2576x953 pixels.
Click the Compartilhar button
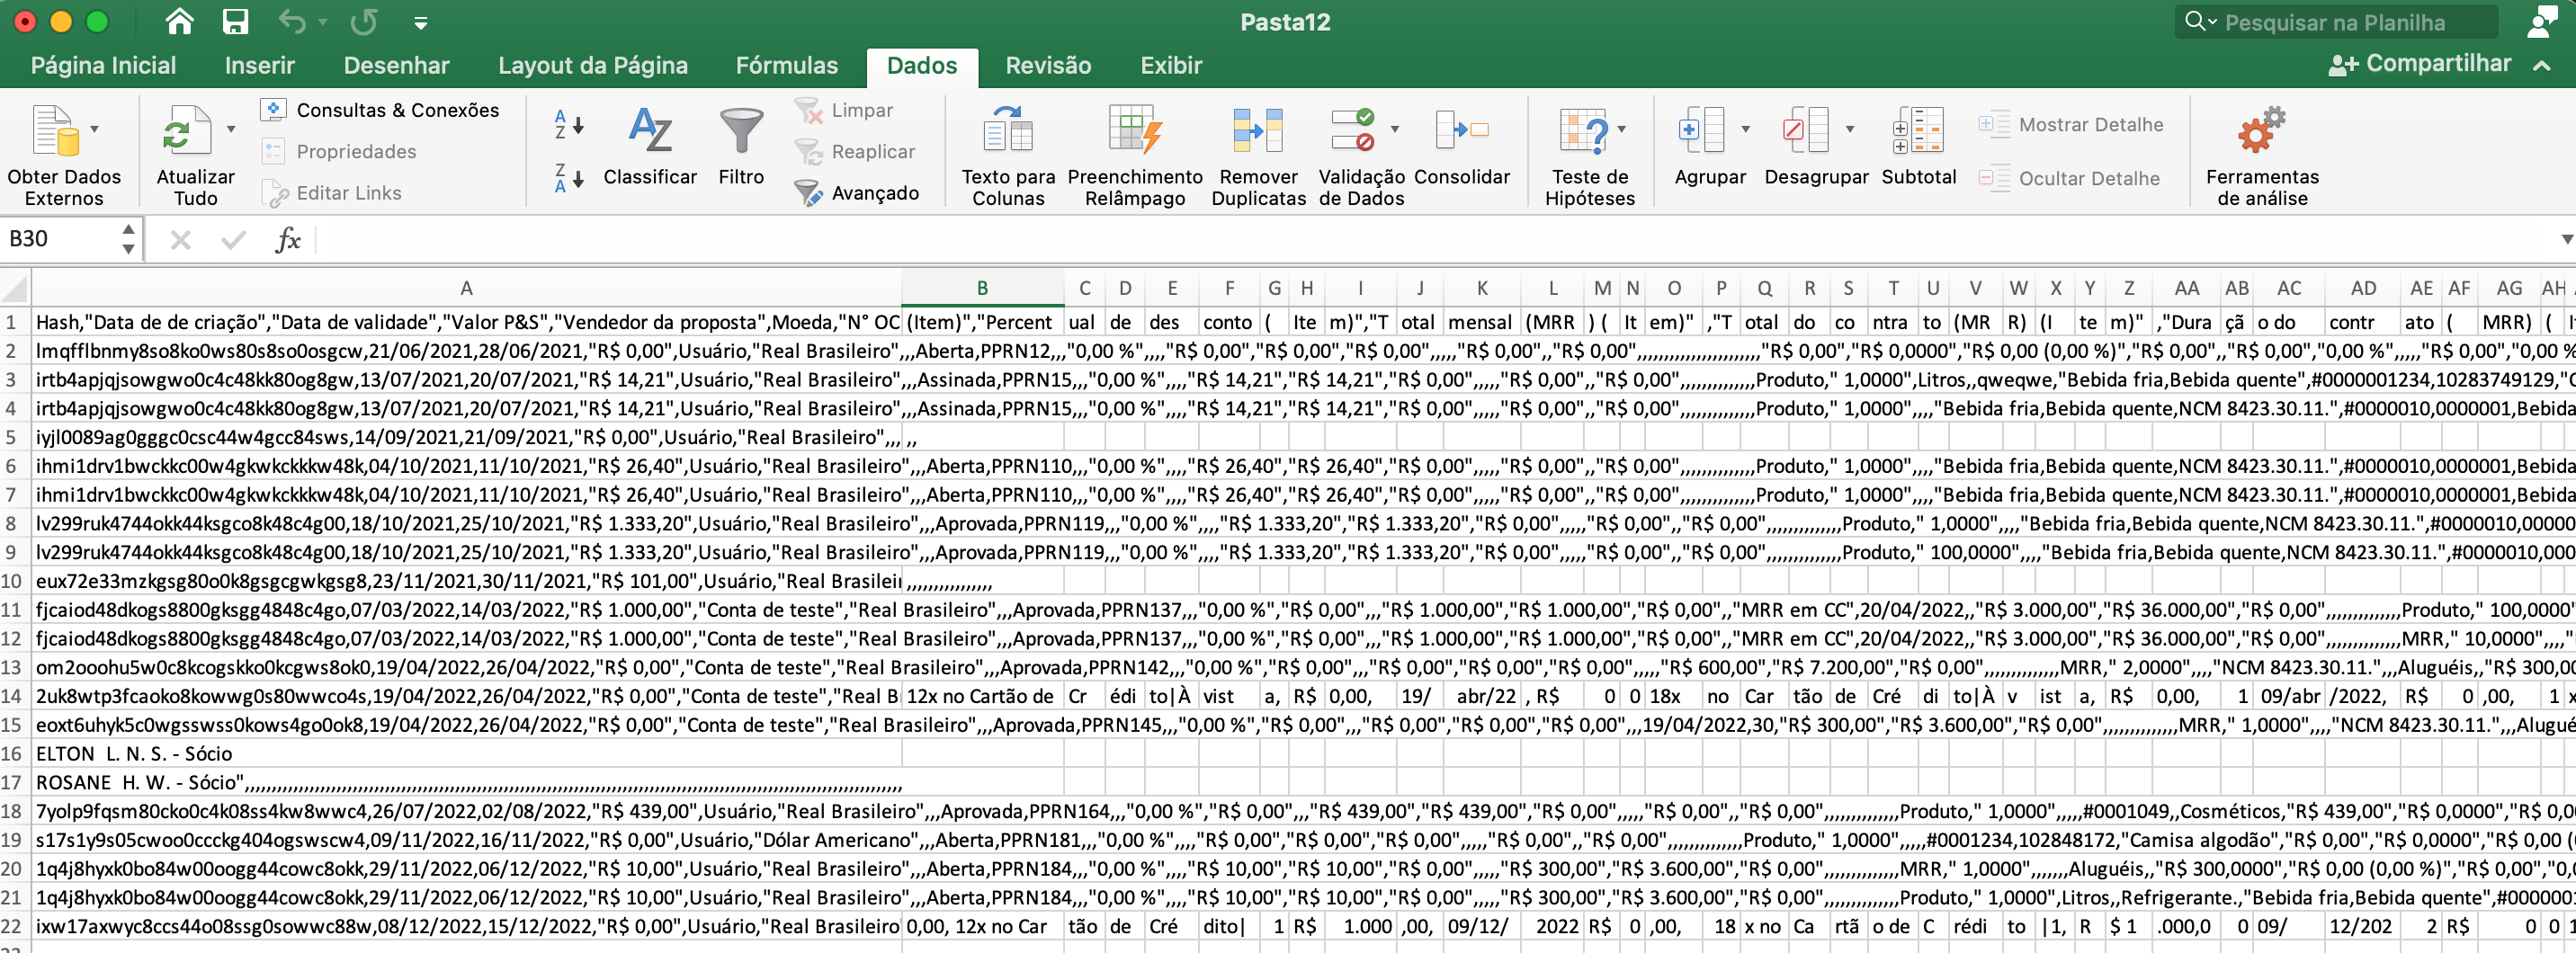[2421, 64]
